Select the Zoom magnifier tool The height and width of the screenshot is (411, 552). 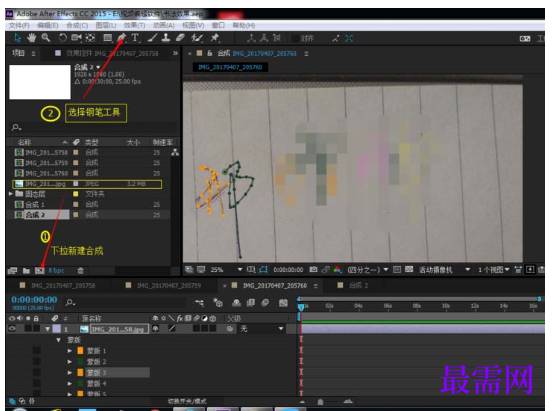coord(45,38)
